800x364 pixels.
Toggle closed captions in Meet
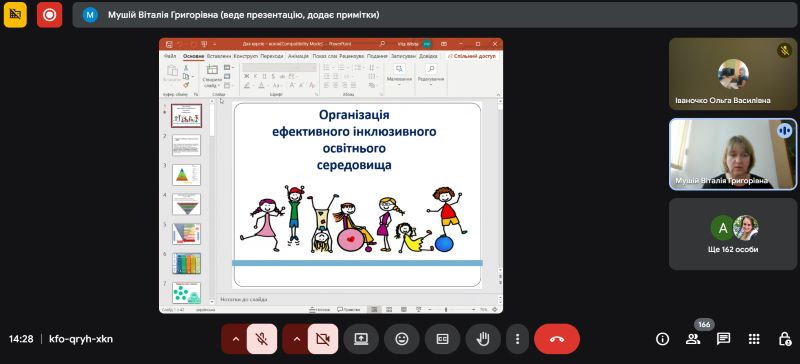click(442, 339)
